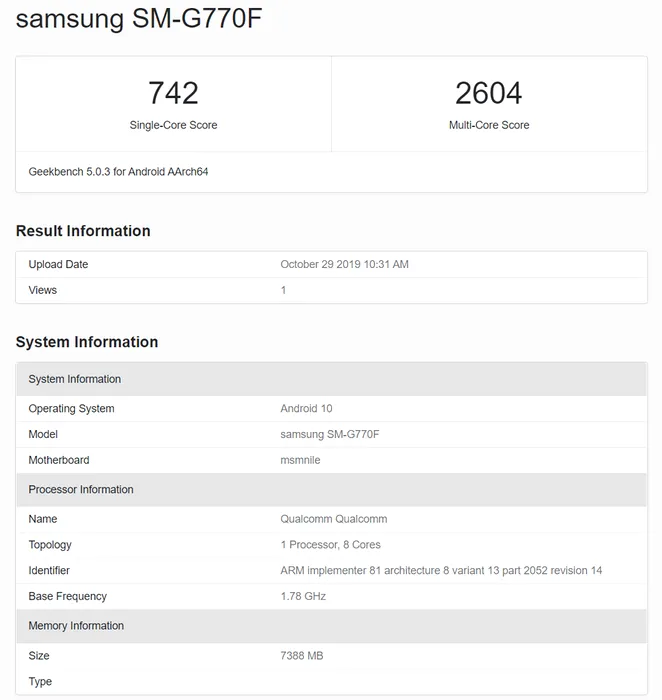Image resolution: width=662 pixels, height=700 pixels.
Task: Select the ARM implementer identifier string
Action: (441, 571)
